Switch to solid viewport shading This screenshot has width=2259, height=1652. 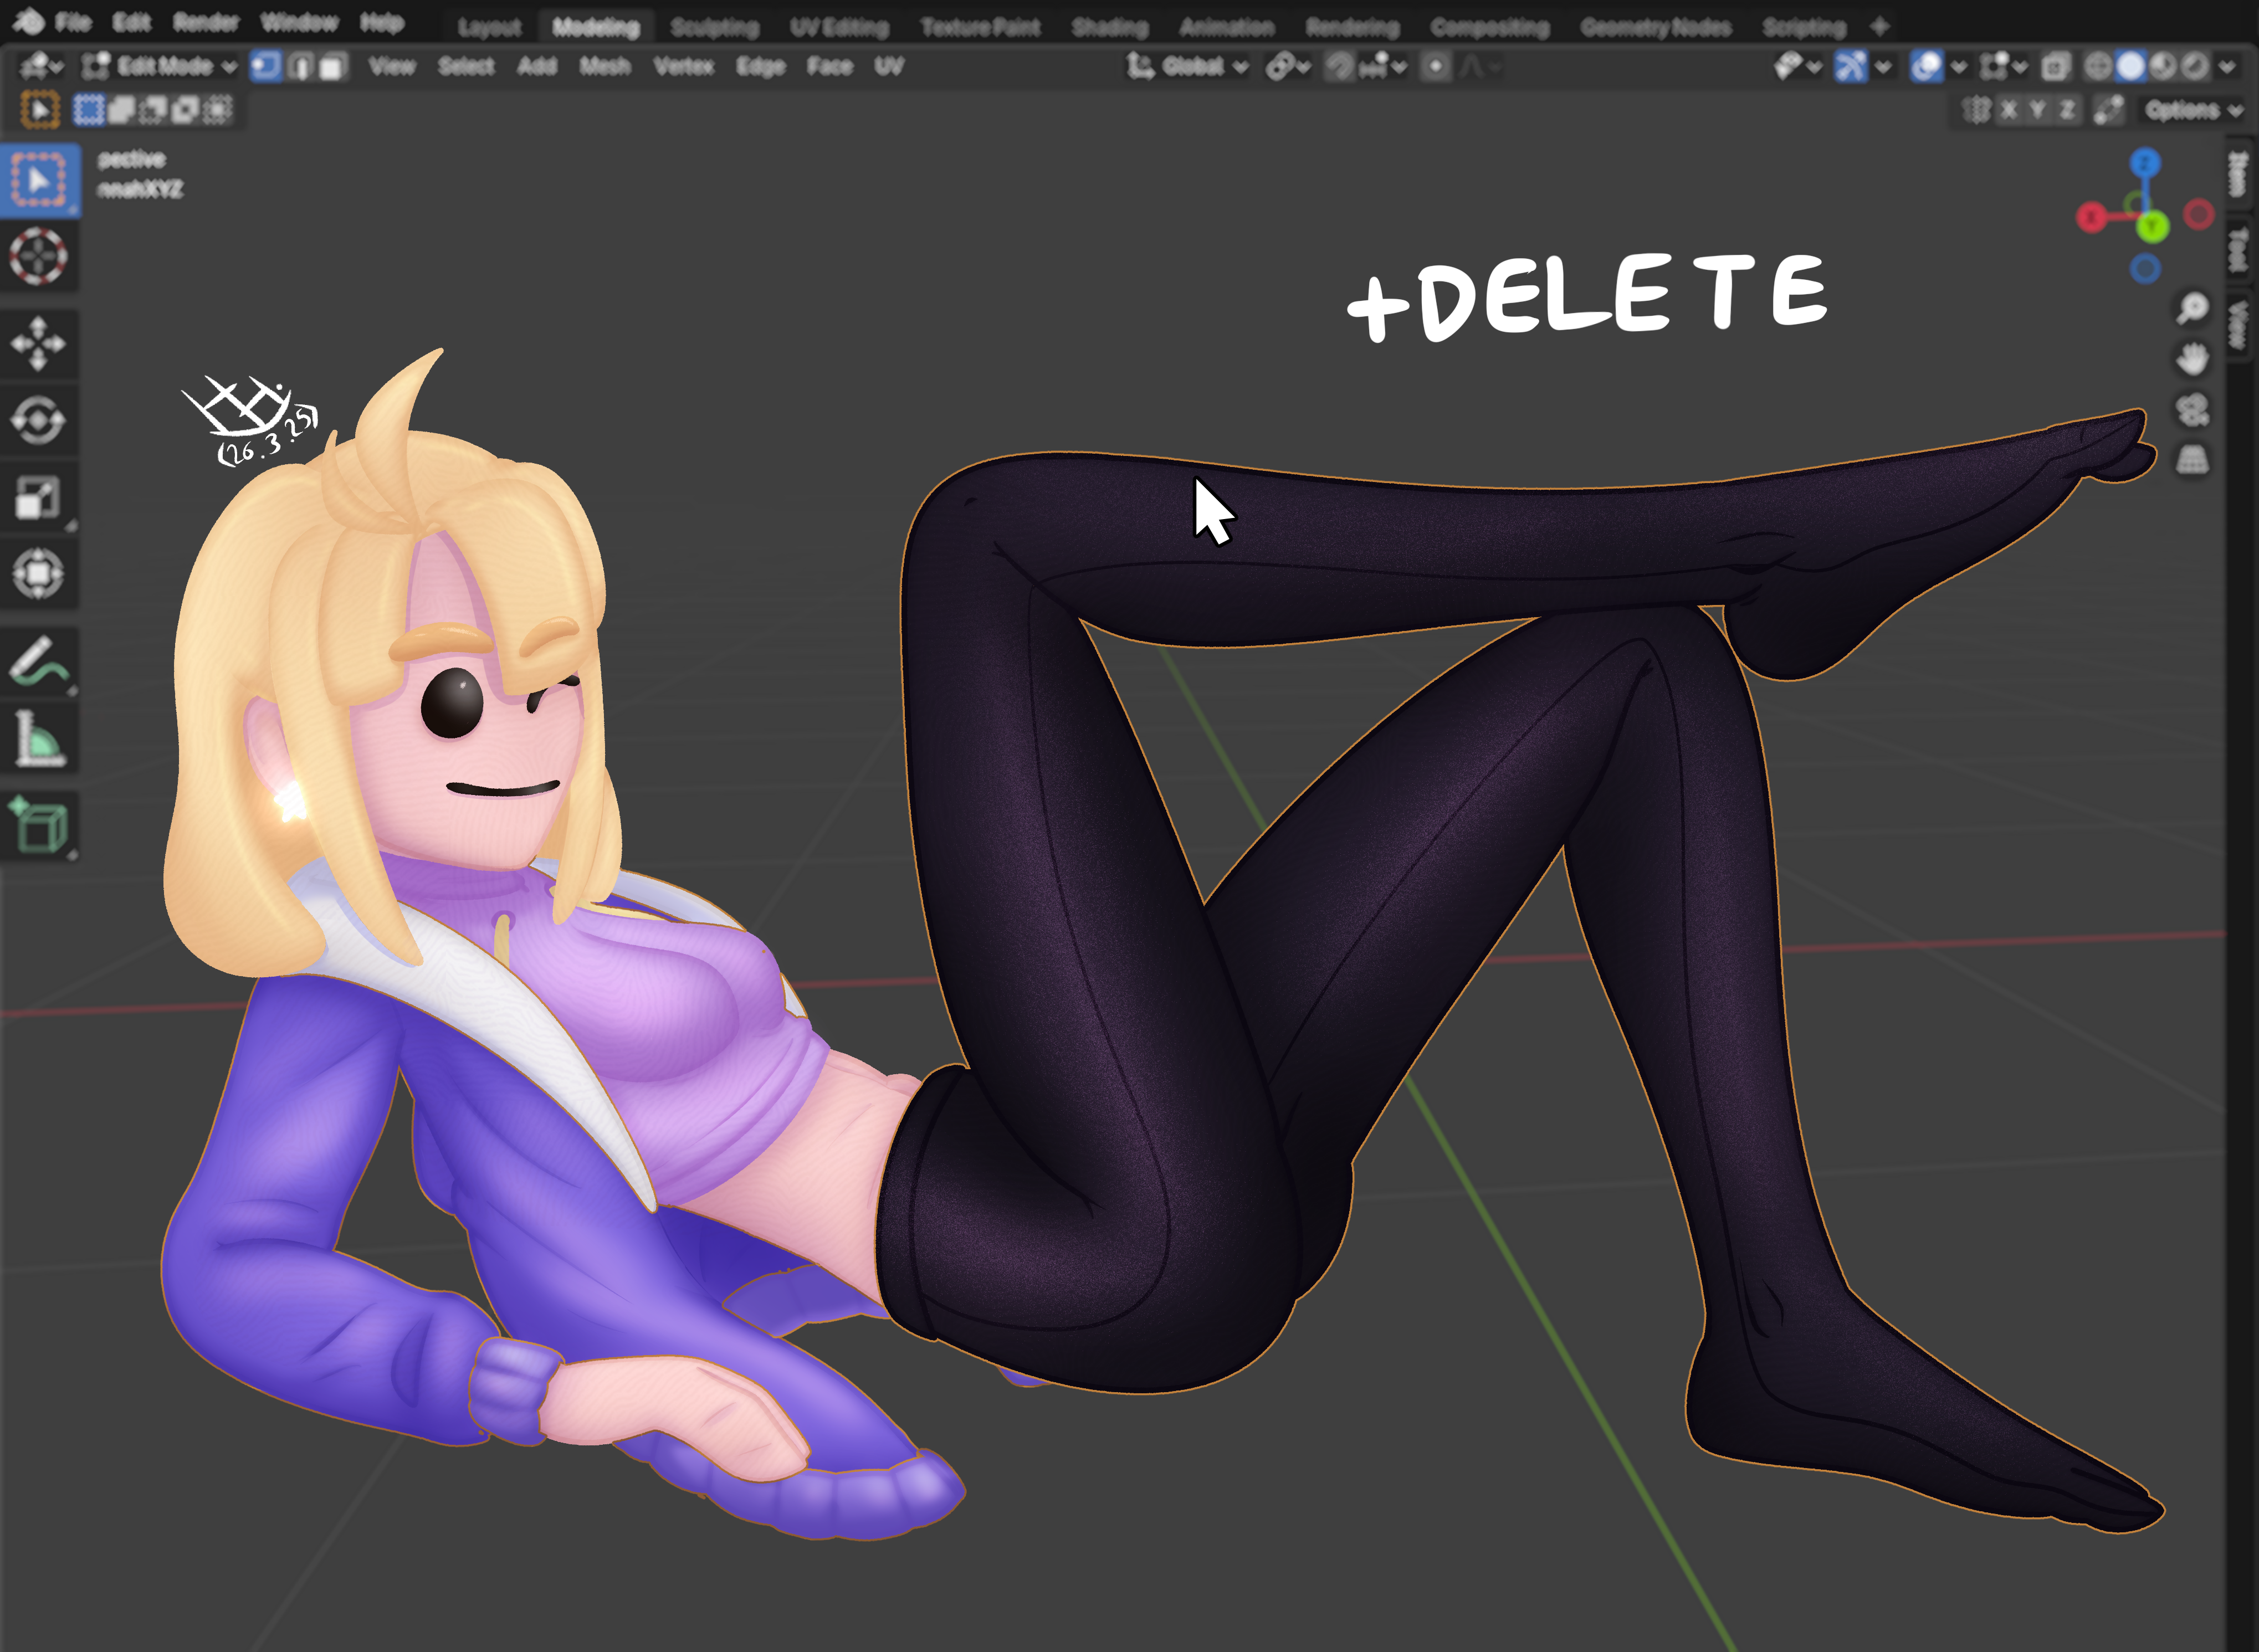click(2130, 67)
